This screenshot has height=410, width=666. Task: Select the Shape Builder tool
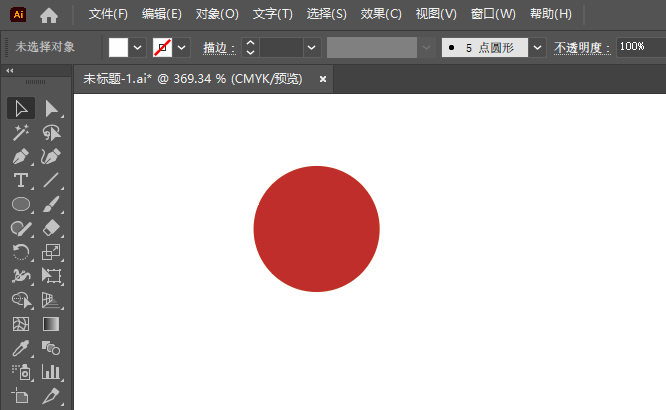pyautogui.click(x=21, y=300)
